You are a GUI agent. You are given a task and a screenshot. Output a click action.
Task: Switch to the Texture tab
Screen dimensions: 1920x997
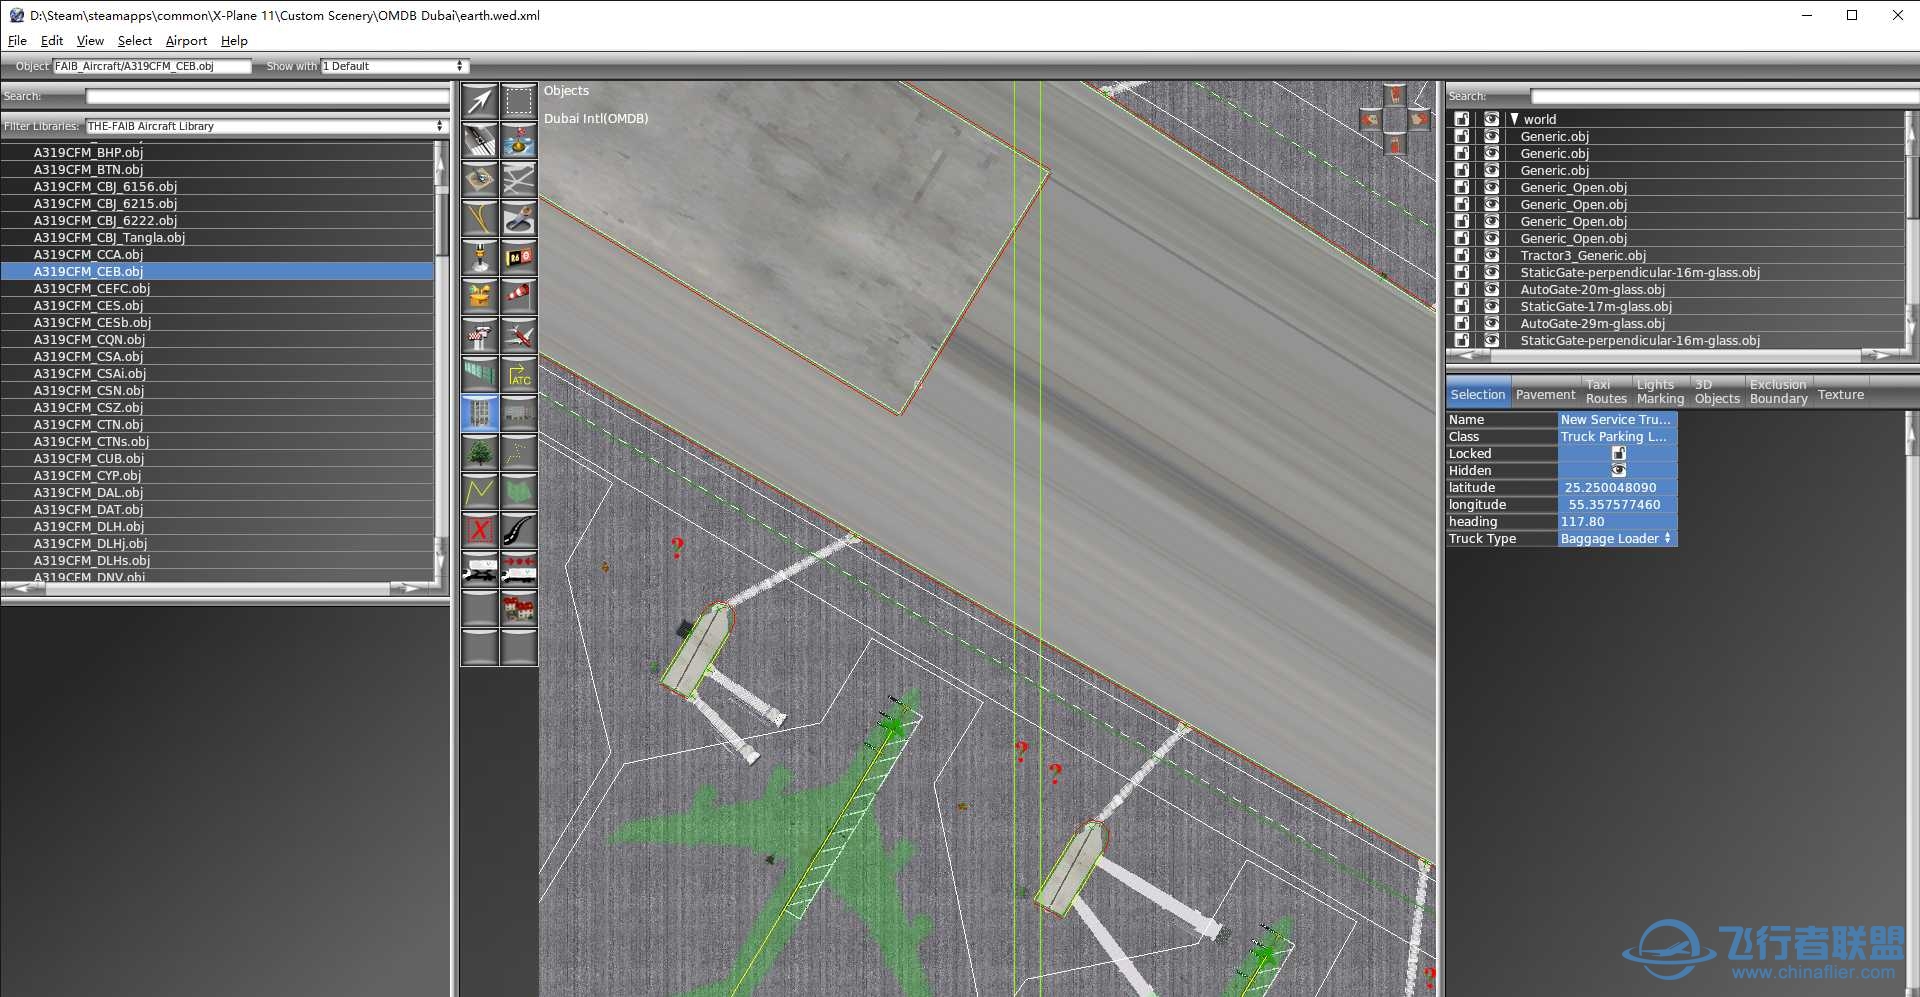[x=1841, y=395]
